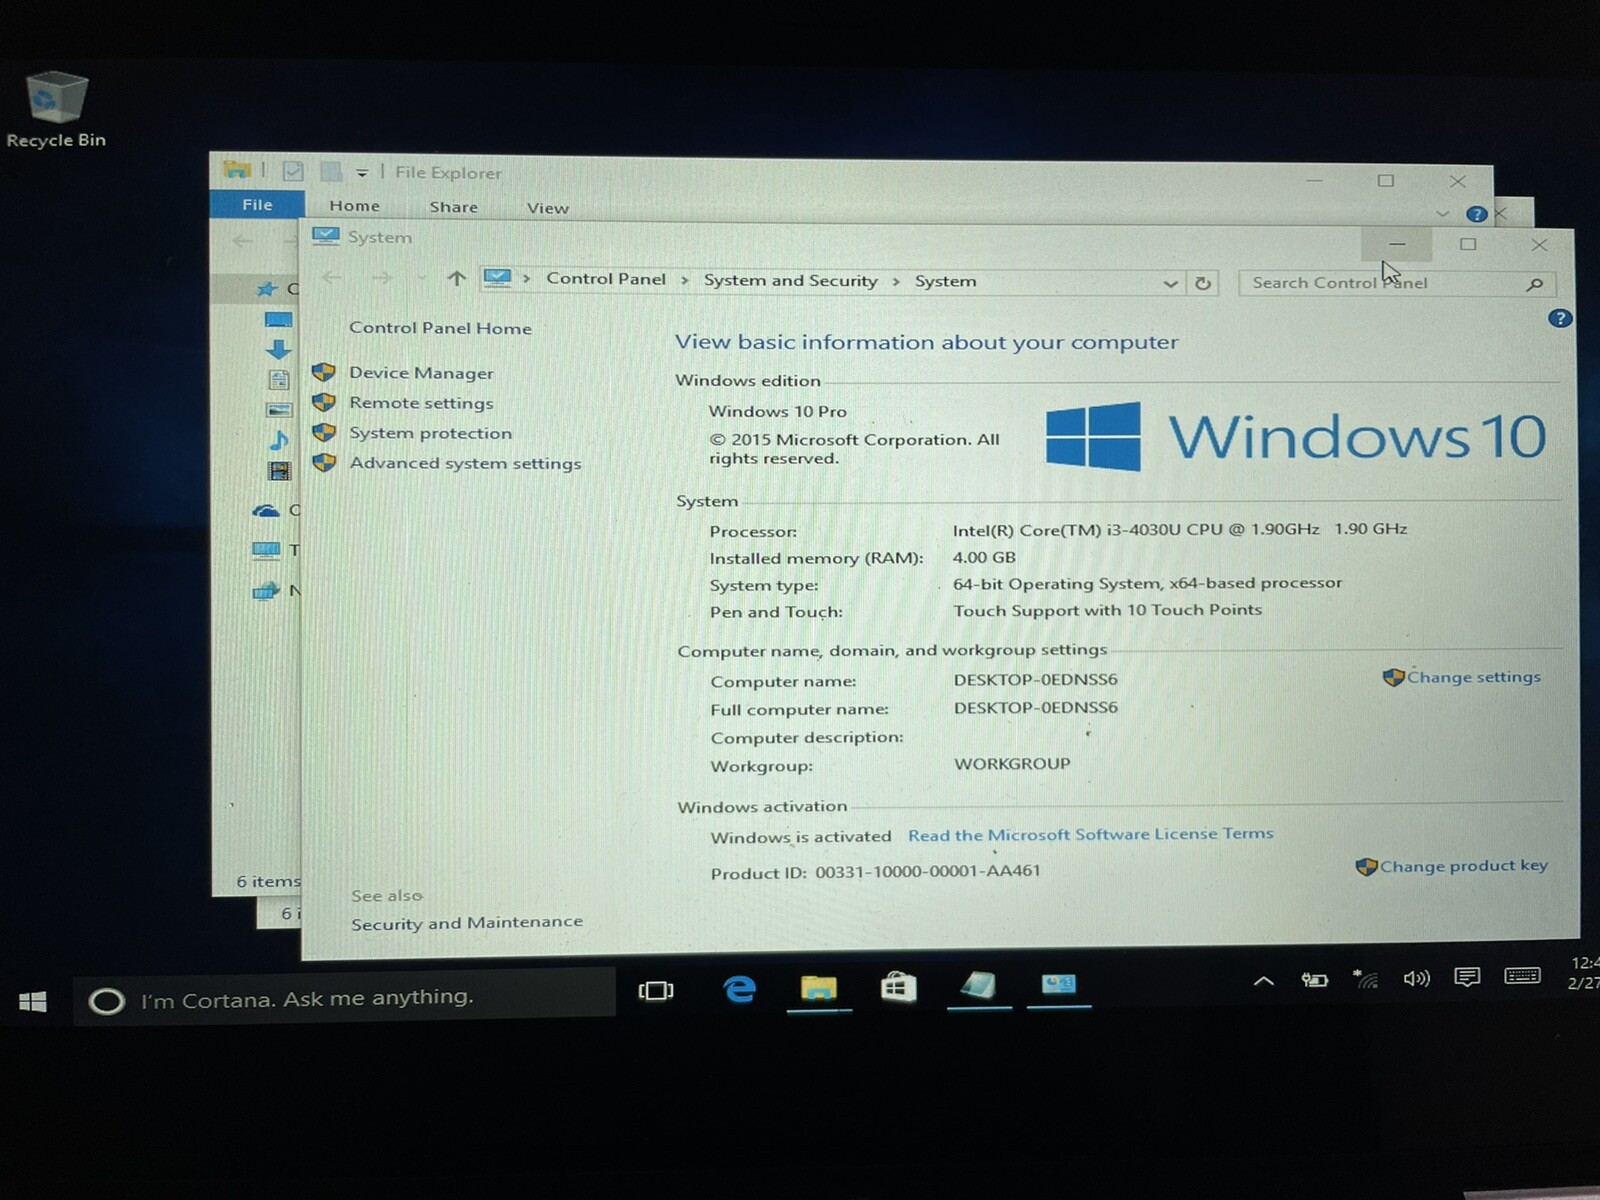The width and height of the screenshot is (1600, 1200).
Task: Click the computer icon in the address bar
Action: click(x=497, y=278)
